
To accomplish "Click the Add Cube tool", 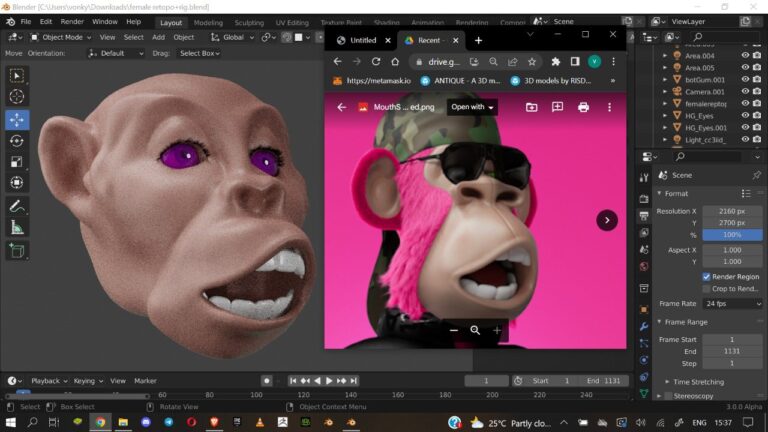I will click(17, 250).
